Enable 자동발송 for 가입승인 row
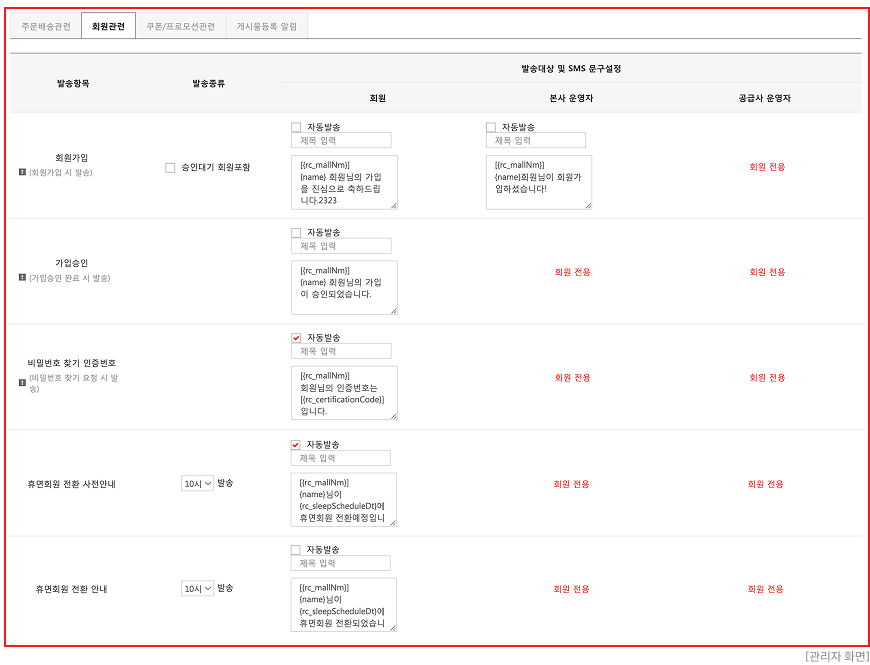The width and height of the screenshot is (870, 665). click(x=296, y=233)
